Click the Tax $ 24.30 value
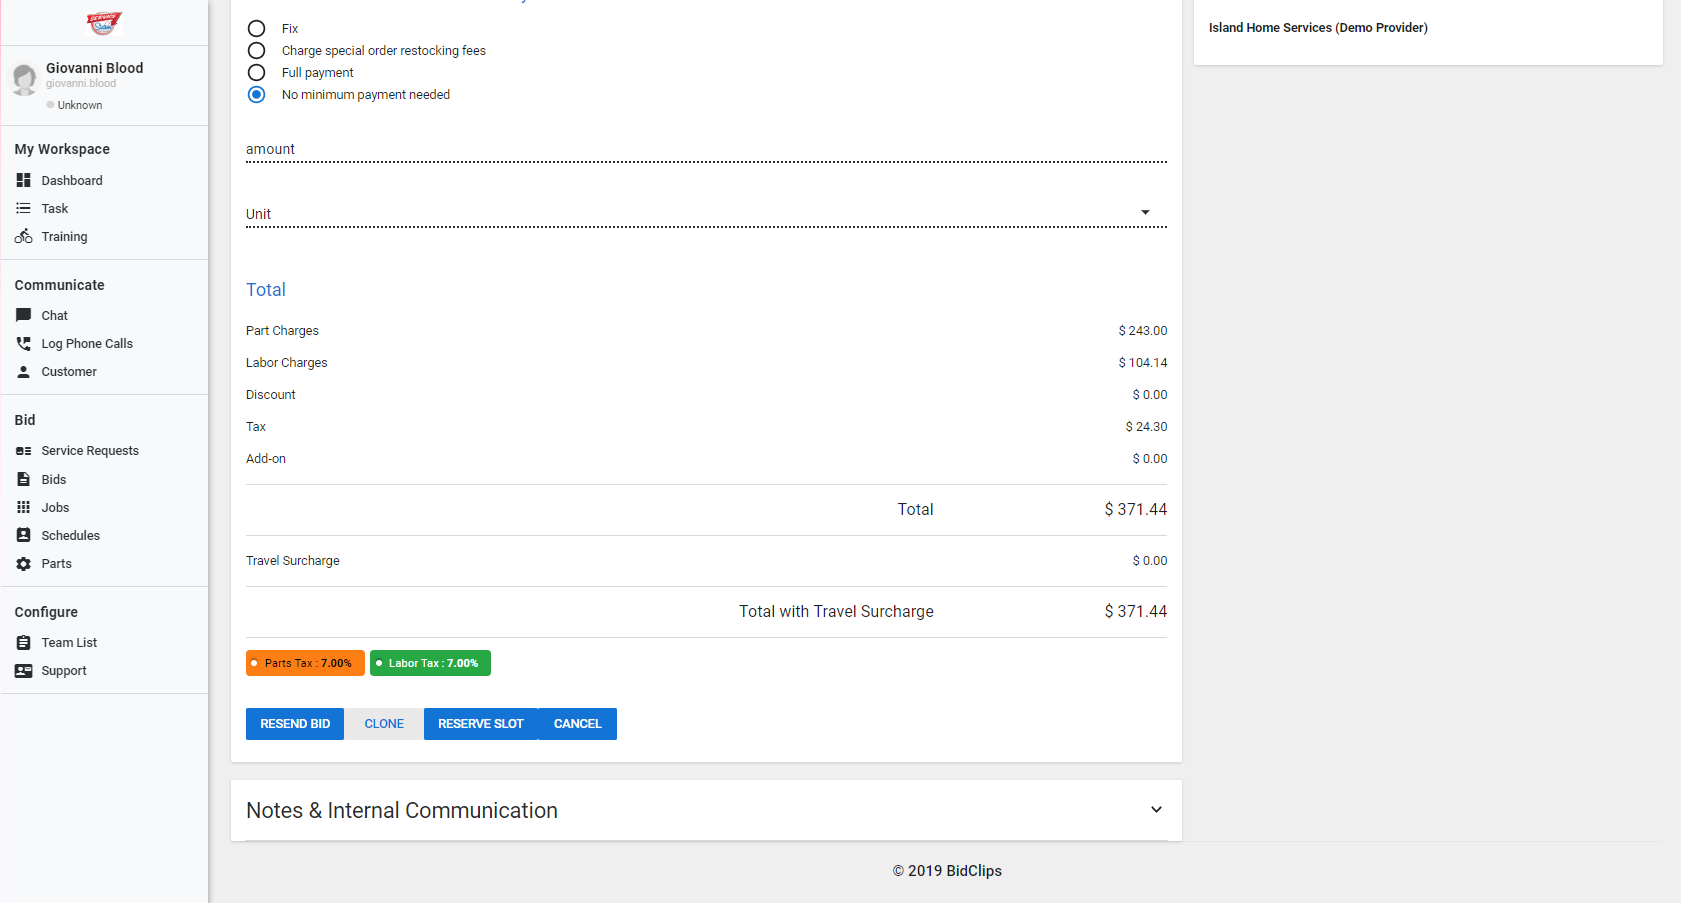This screenshot has width=1681, height=903. click(1146, 427)
